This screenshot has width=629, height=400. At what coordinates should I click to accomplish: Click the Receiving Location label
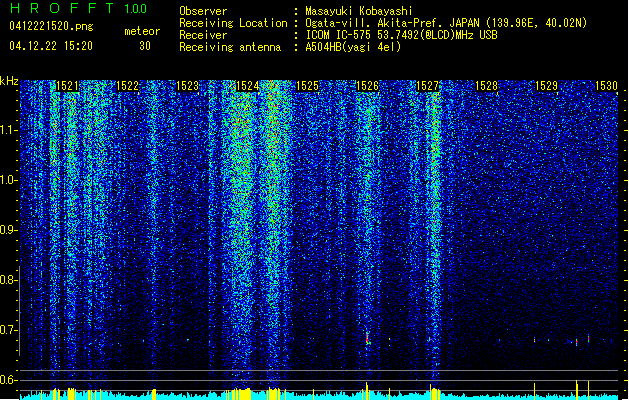click(233, 23)
